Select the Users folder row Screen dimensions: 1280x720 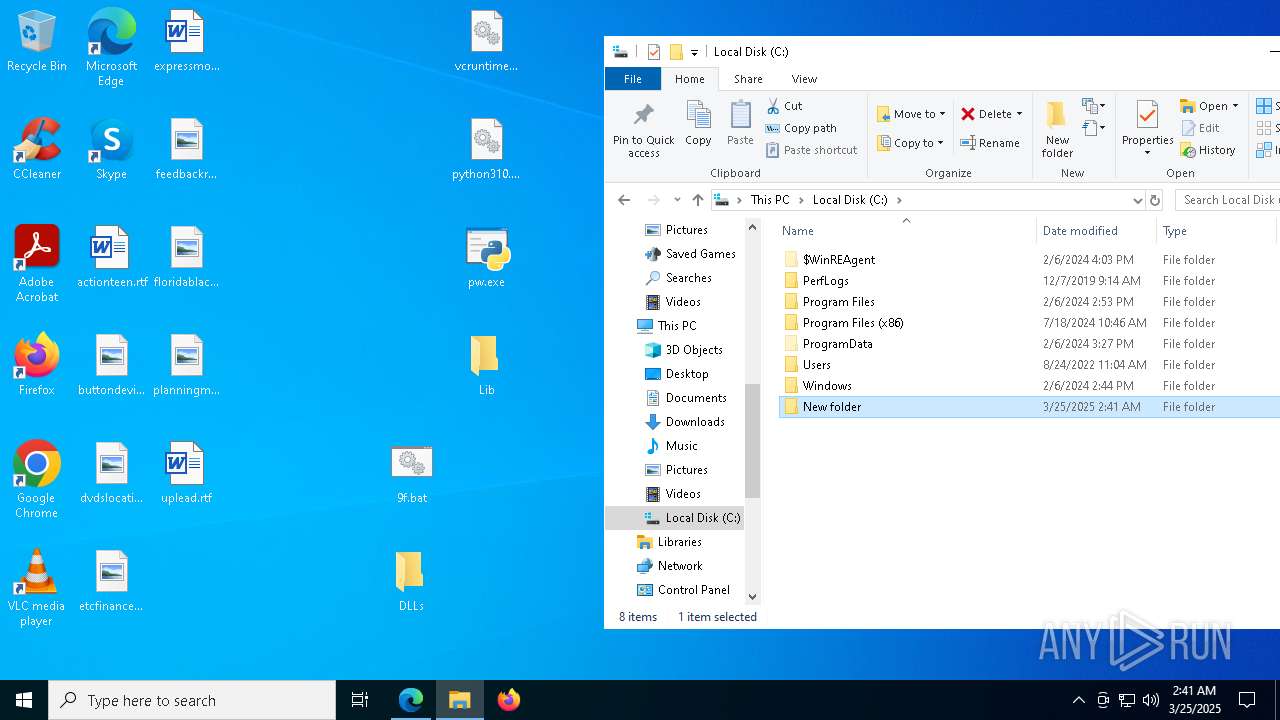(1029, 365)
